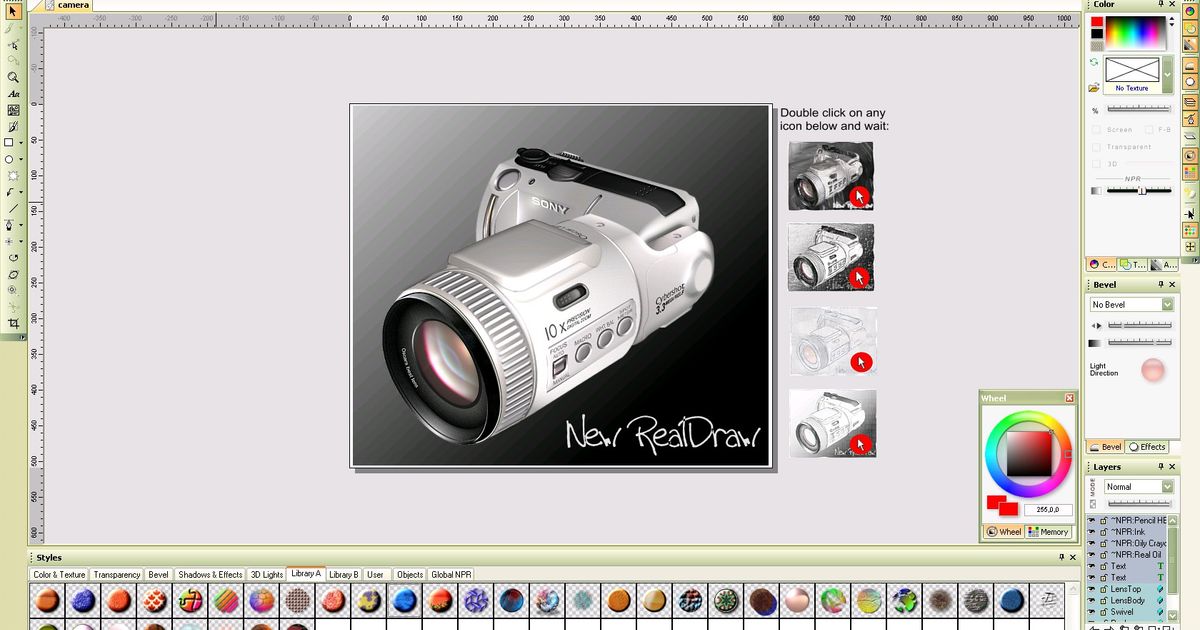This screenshot has width=1200, height=630.
Task: Choose the polygon star shape tool
Action: (13, 176)
